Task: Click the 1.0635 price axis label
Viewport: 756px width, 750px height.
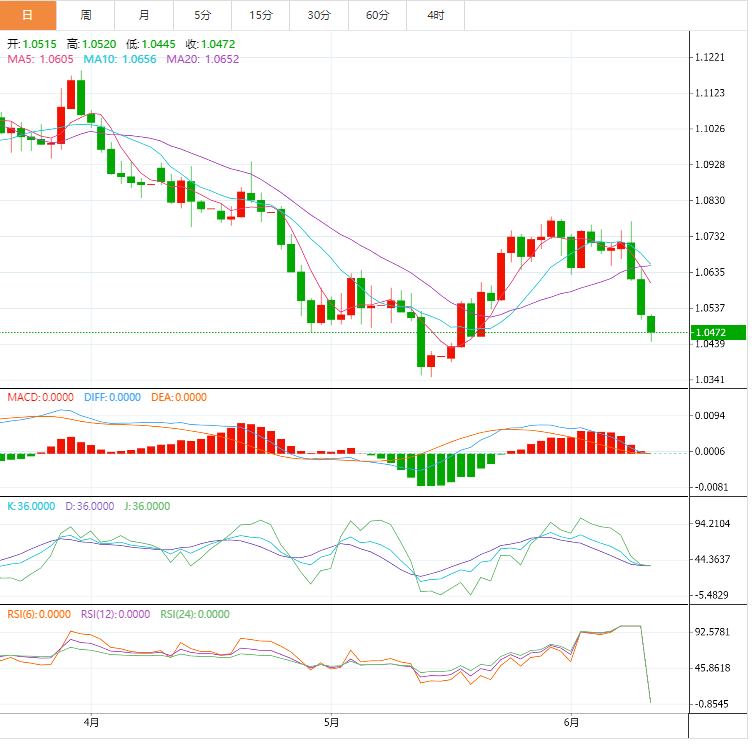Action: pyautogui.click(x=710, y=272)
